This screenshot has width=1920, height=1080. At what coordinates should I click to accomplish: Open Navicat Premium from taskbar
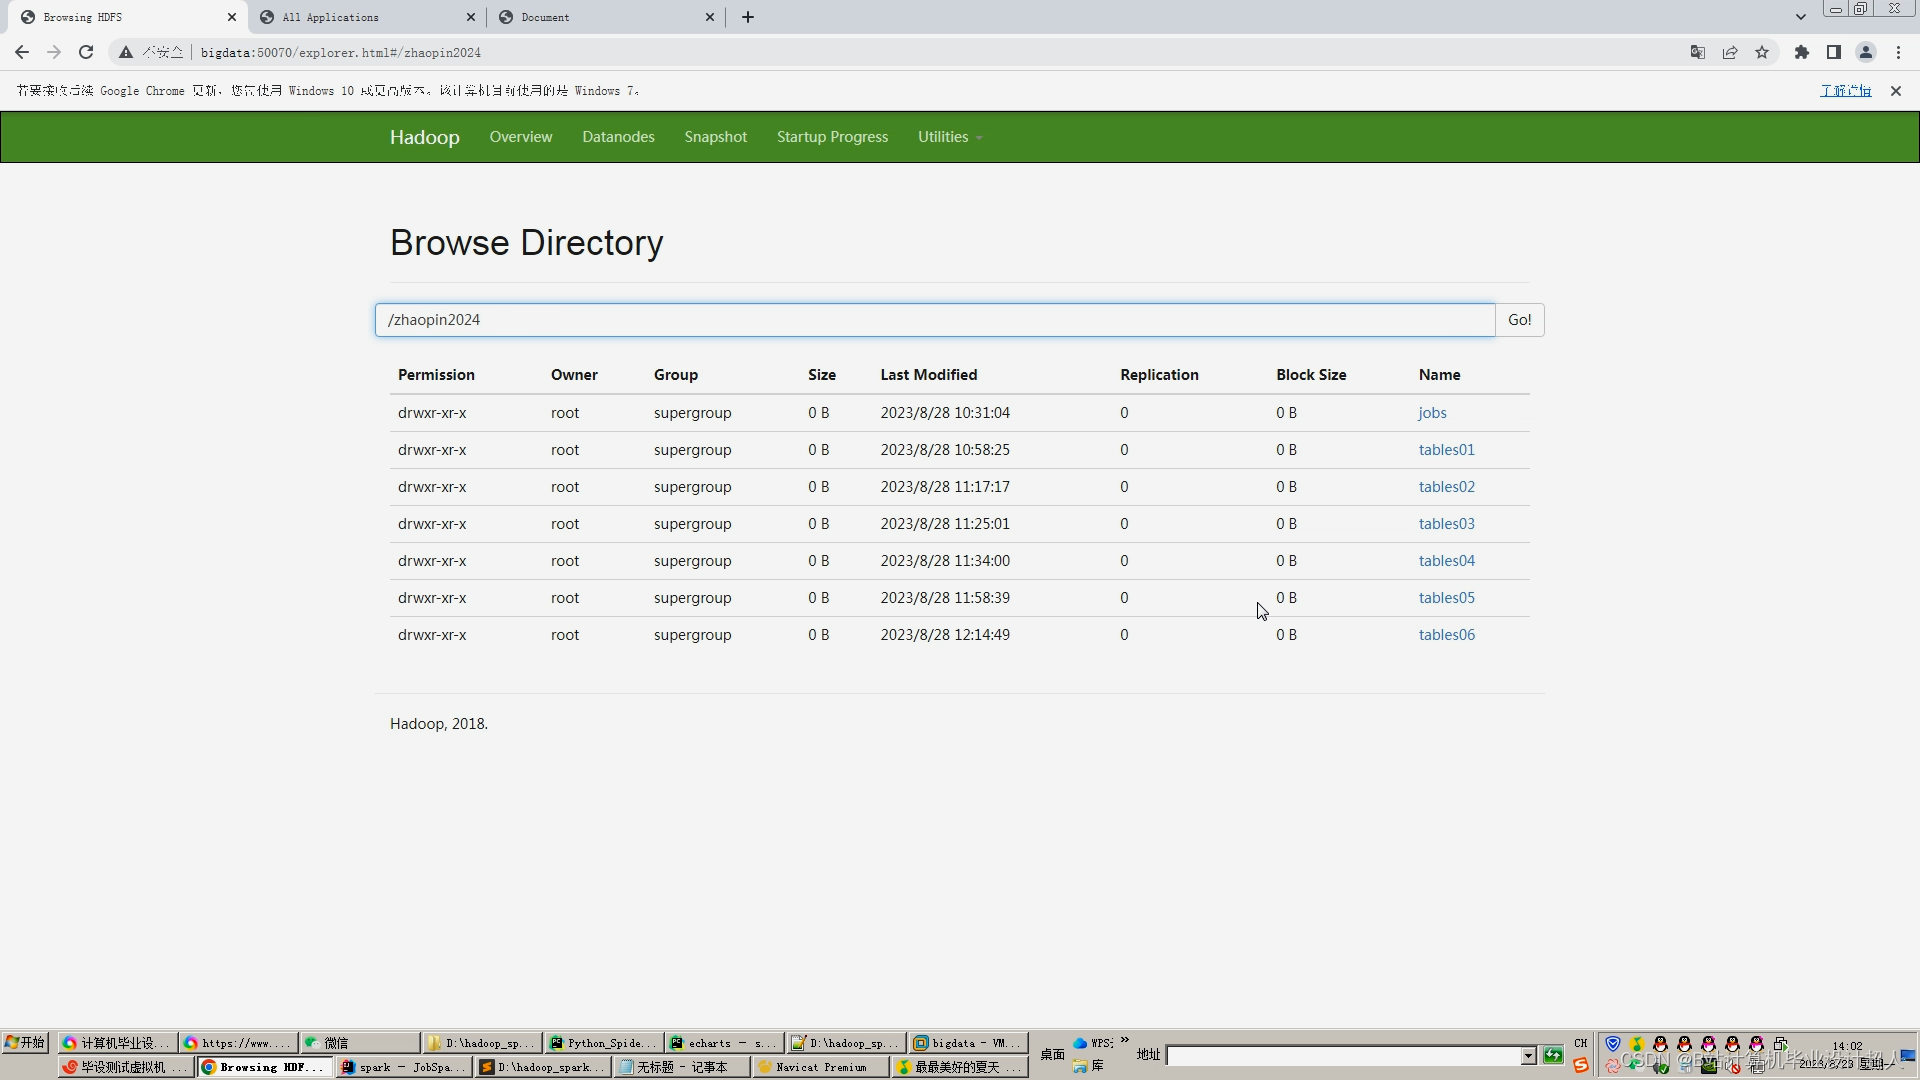(820, 1067)
